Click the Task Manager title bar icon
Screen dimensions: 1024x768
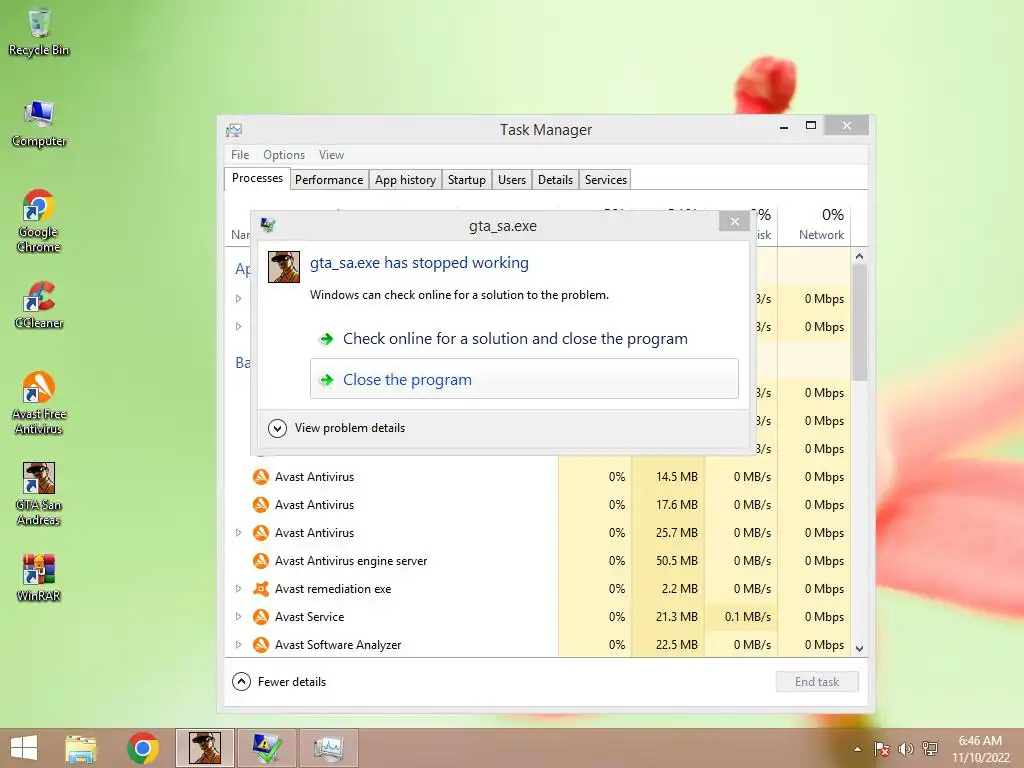234,130
